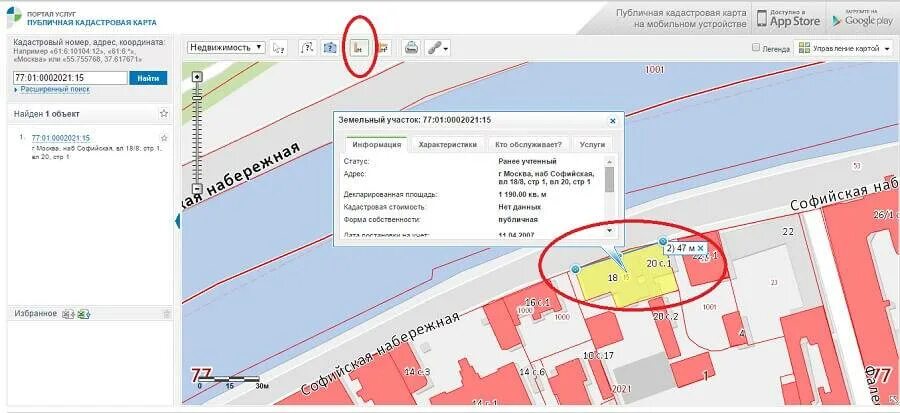
Task: Open the Недвижимость layer dropdown
Action: coord(226,48)
